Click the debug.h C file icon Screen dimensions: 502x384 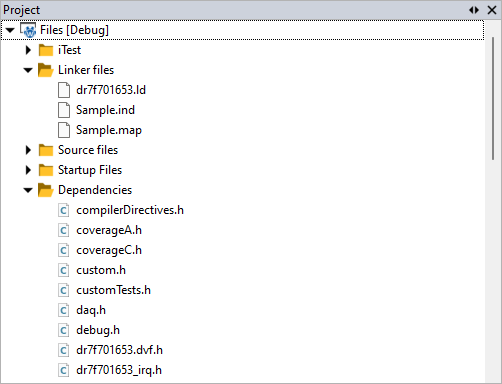64,330
